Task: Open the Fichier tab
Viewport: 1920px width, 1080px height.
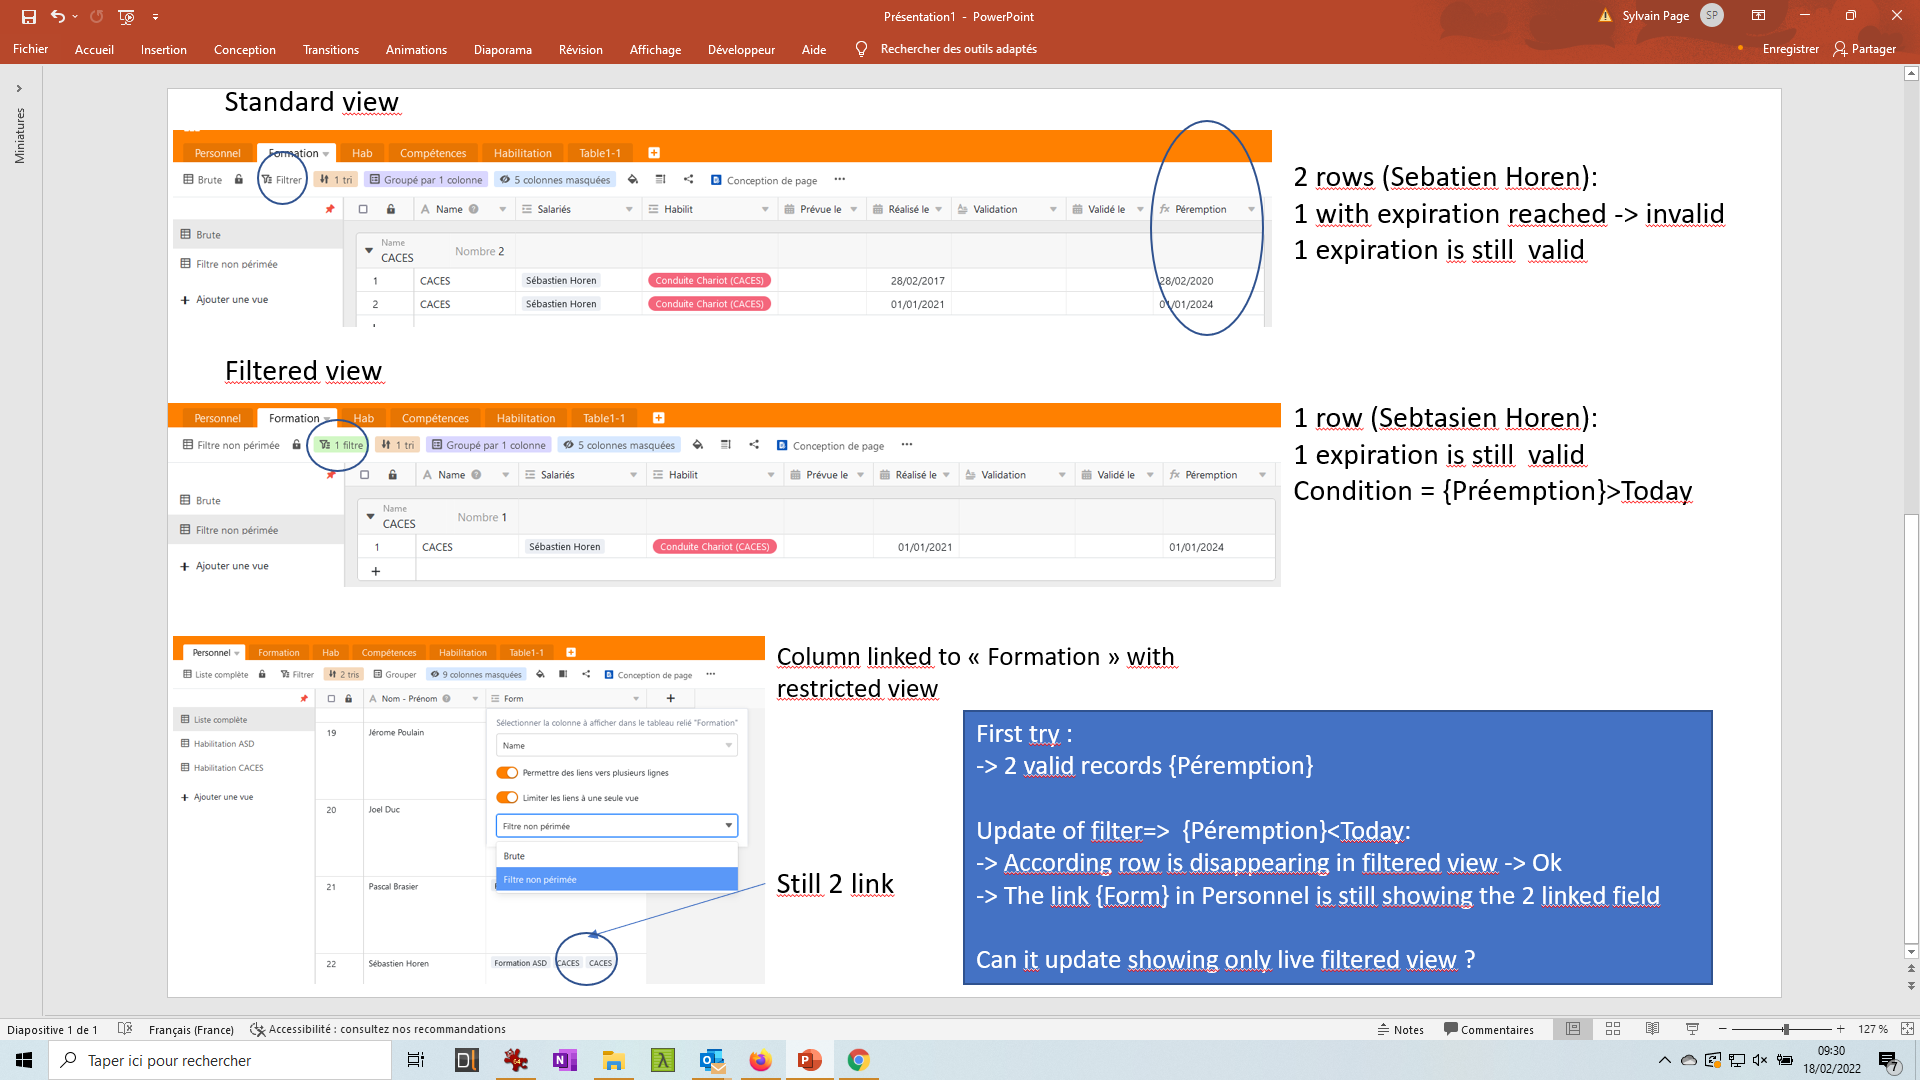Action: 31,49
